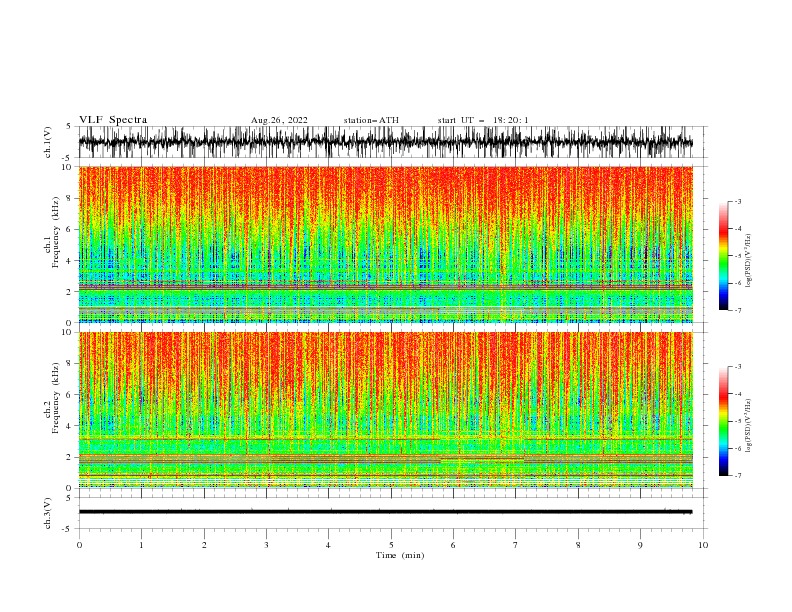792x612 pixels.
Task: Select the ch.2 "Frequency (kHz)" axis label
Action: 56,397
